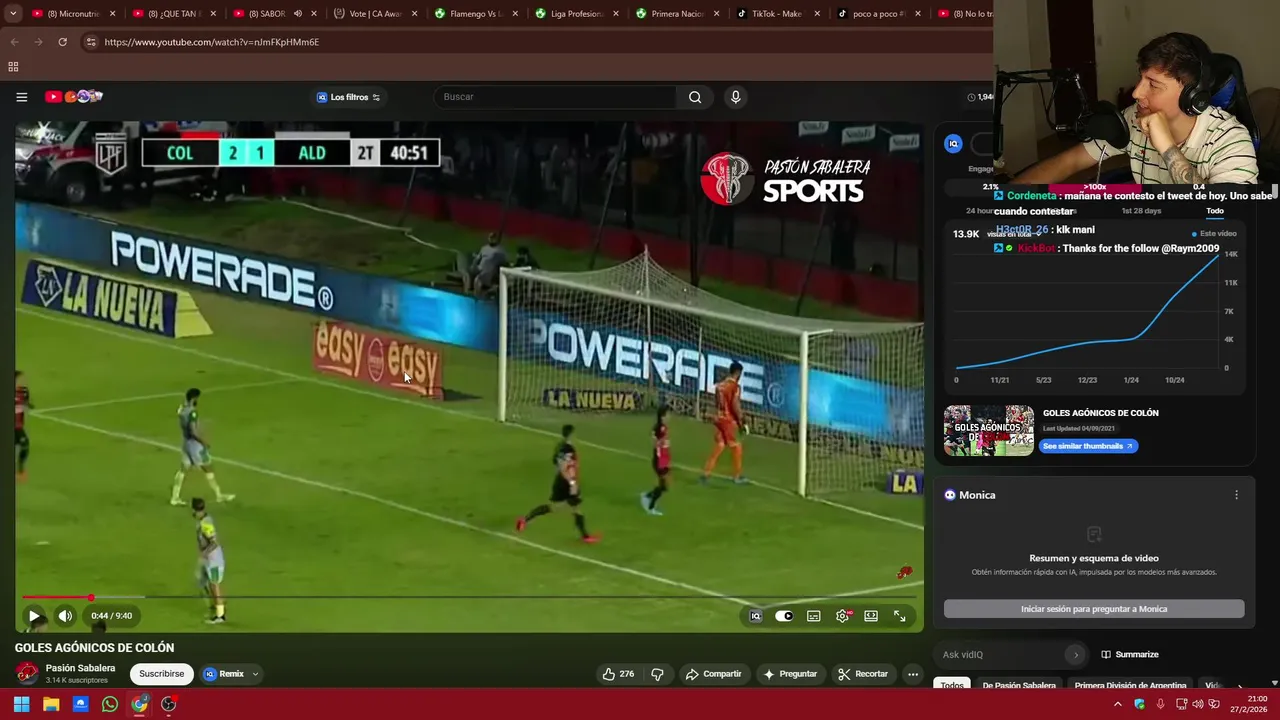Switch to the Vote | CA Awards tab

coord(375,14)
